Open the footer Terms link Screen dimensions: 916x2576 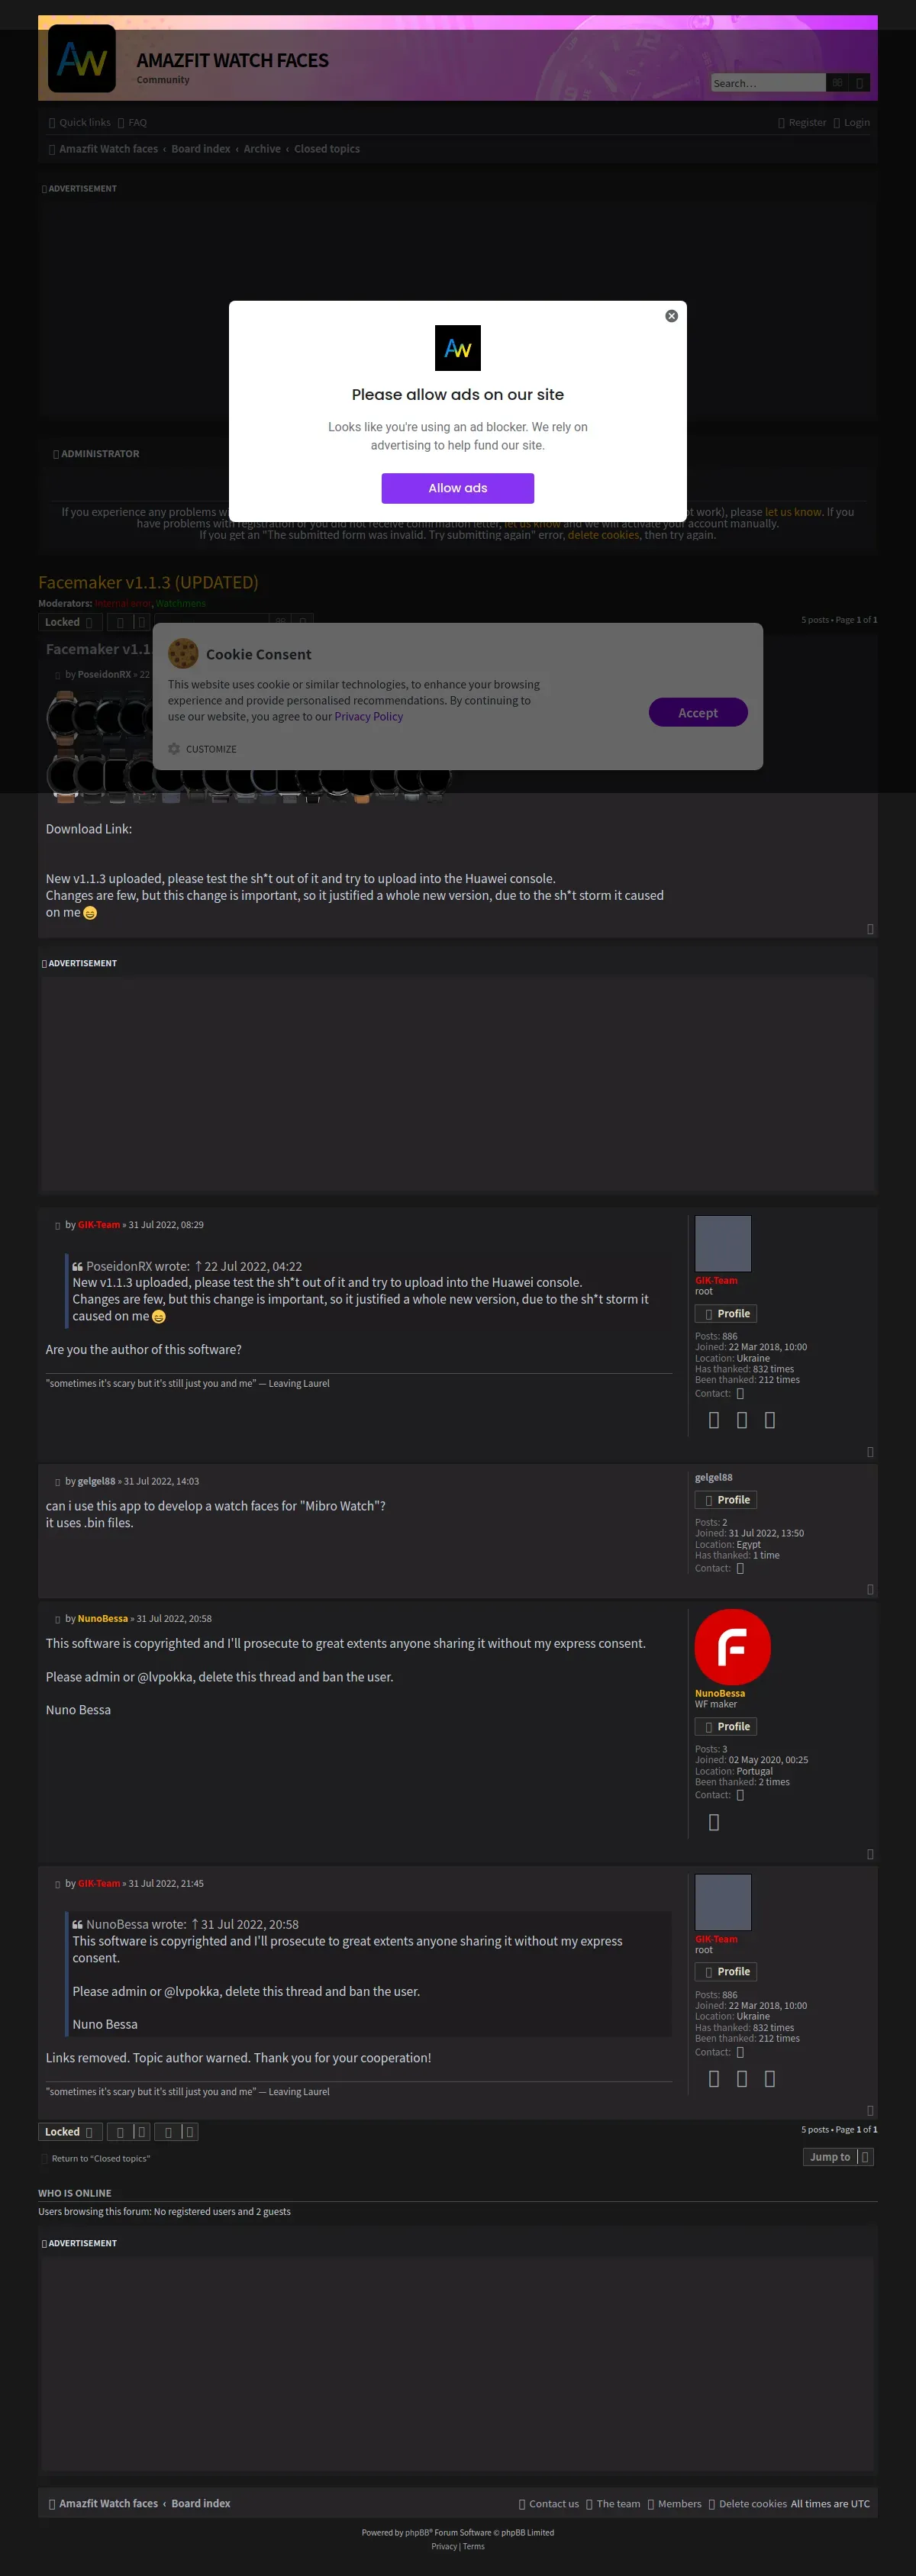point(473,2547)
